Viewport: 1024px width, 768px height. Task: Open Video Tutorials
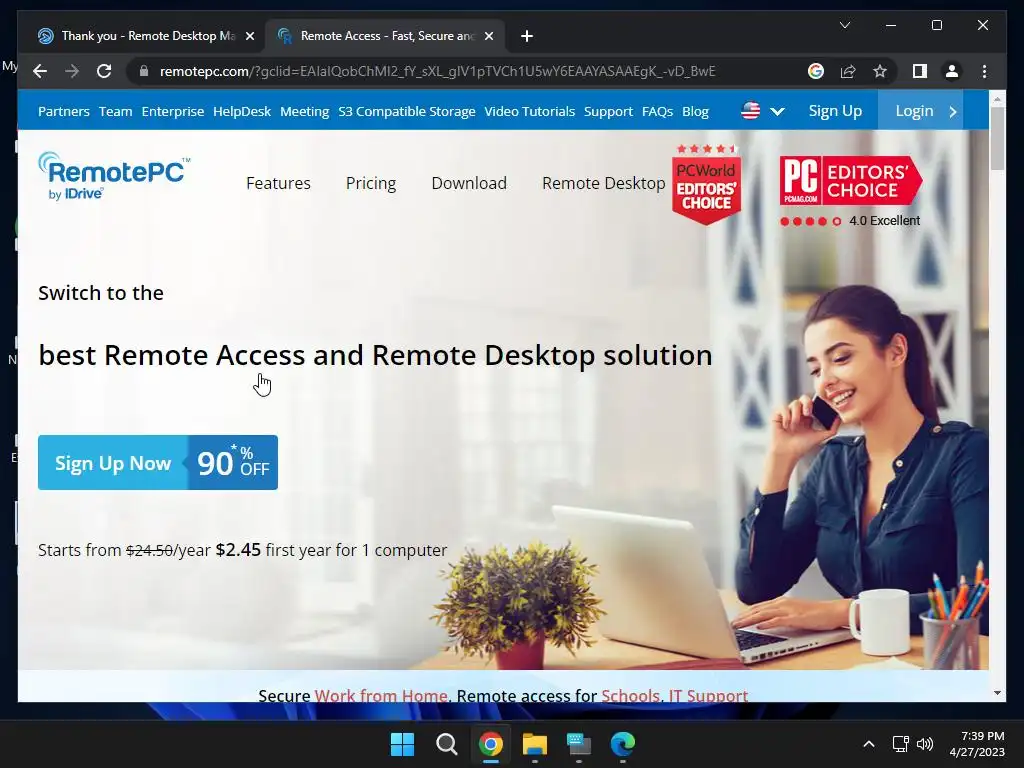point(530,112)
